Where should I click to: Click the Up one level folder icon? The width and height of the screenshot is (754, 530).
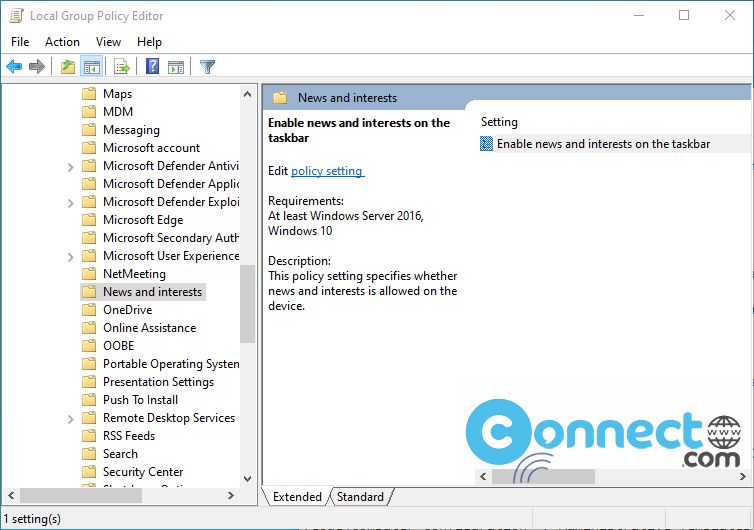click(x=68, y=66)
